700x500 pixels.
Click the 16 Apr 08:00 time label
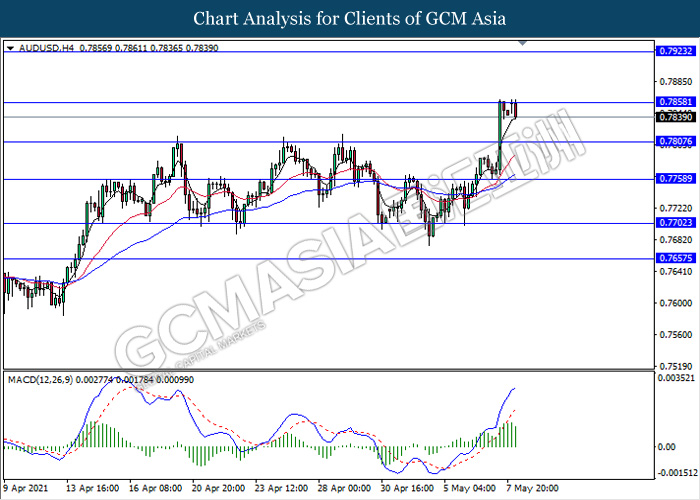pyautogui.click(x=155, y=488)
